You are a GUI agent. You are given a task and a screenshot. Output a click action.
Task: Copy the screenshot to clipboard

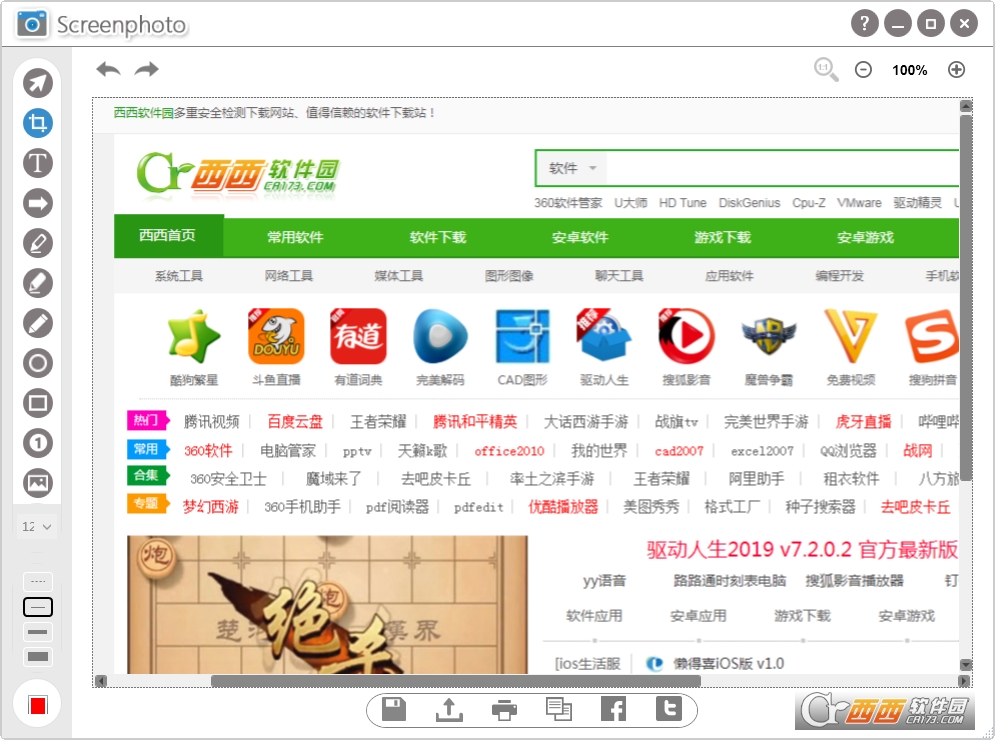(x=558, y=709)
